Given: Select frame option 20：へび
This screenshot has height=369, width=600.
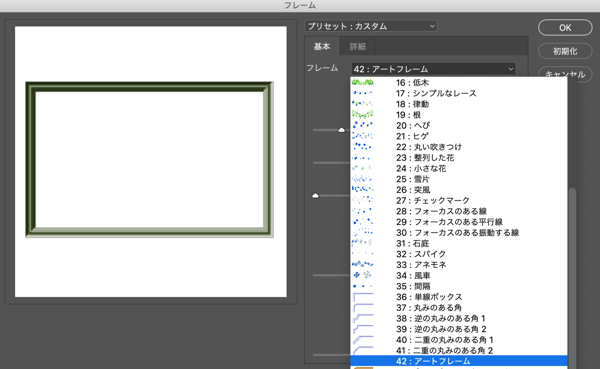Looking at the screenshot, I should (x=458, y=126).
